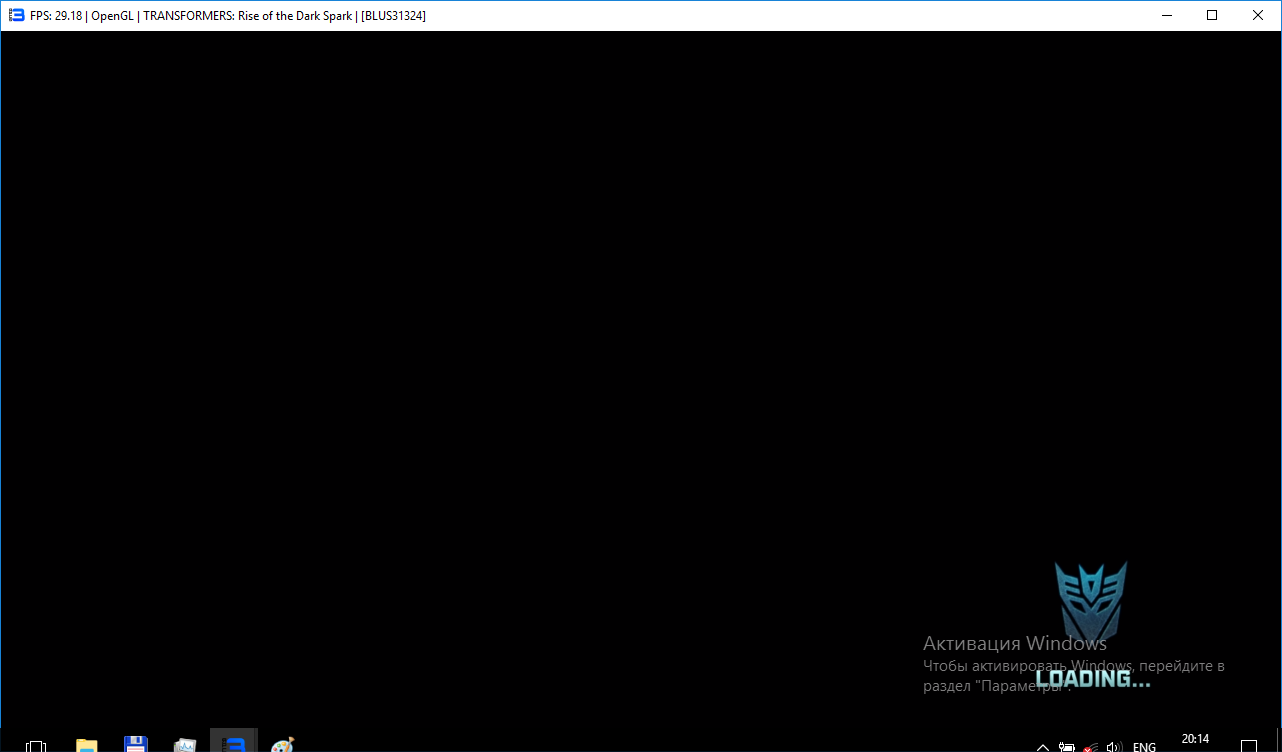This screenshot has height=752, width=1282.
Task: Maximize the RPCS3 game window
Action: 1212,15
